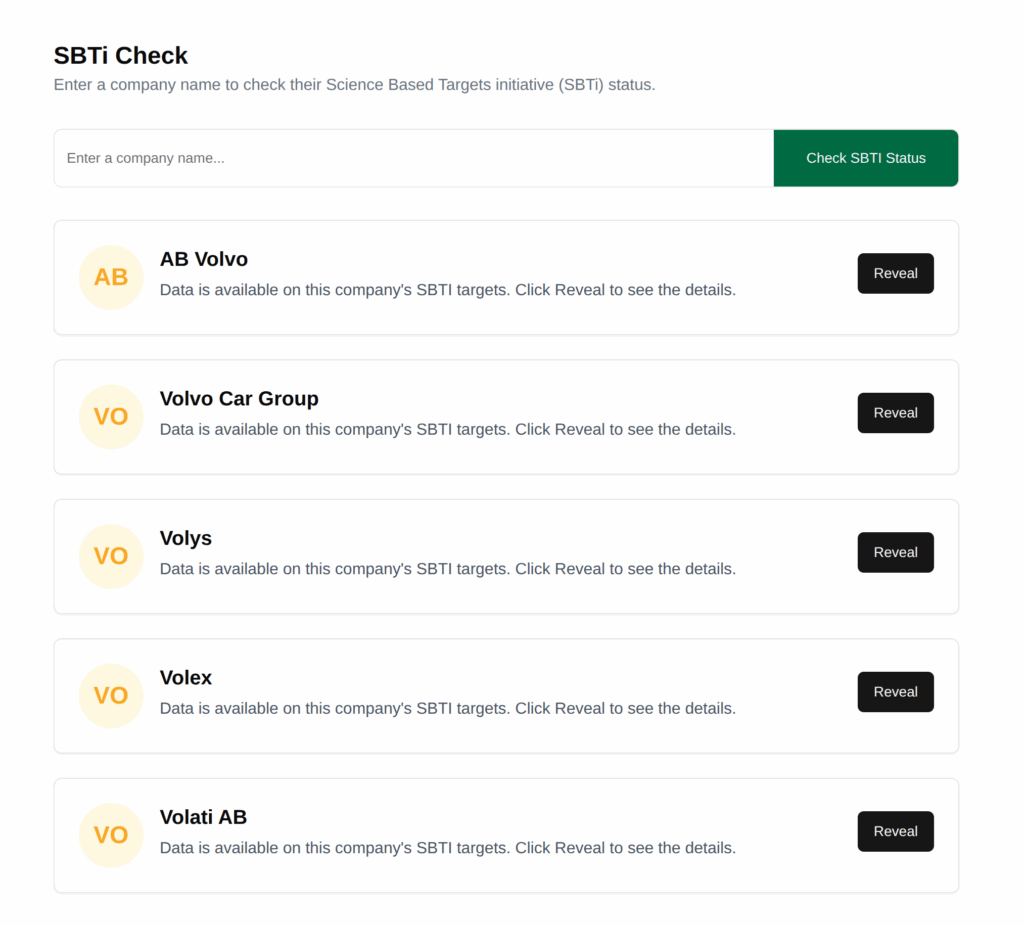Reveal details for Volvo Car Group

(895, 412)
